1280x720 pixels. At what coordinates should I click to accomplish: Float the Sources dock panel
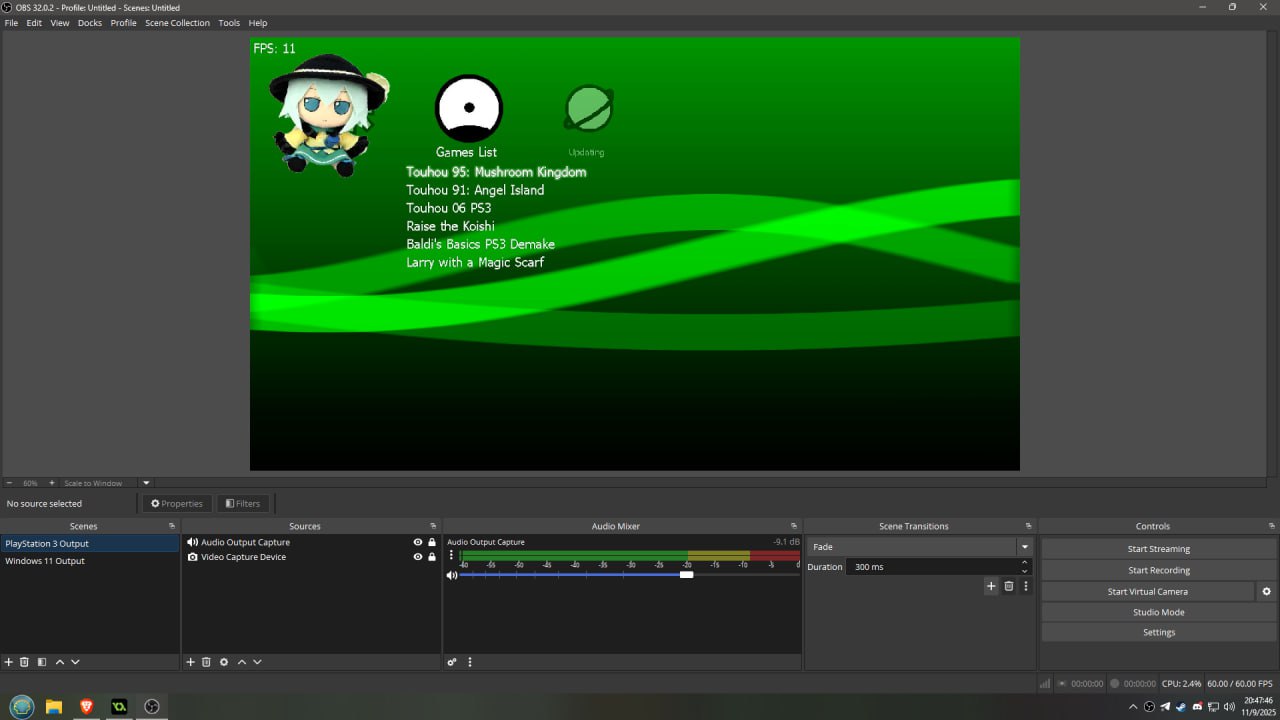click(434, 526)
